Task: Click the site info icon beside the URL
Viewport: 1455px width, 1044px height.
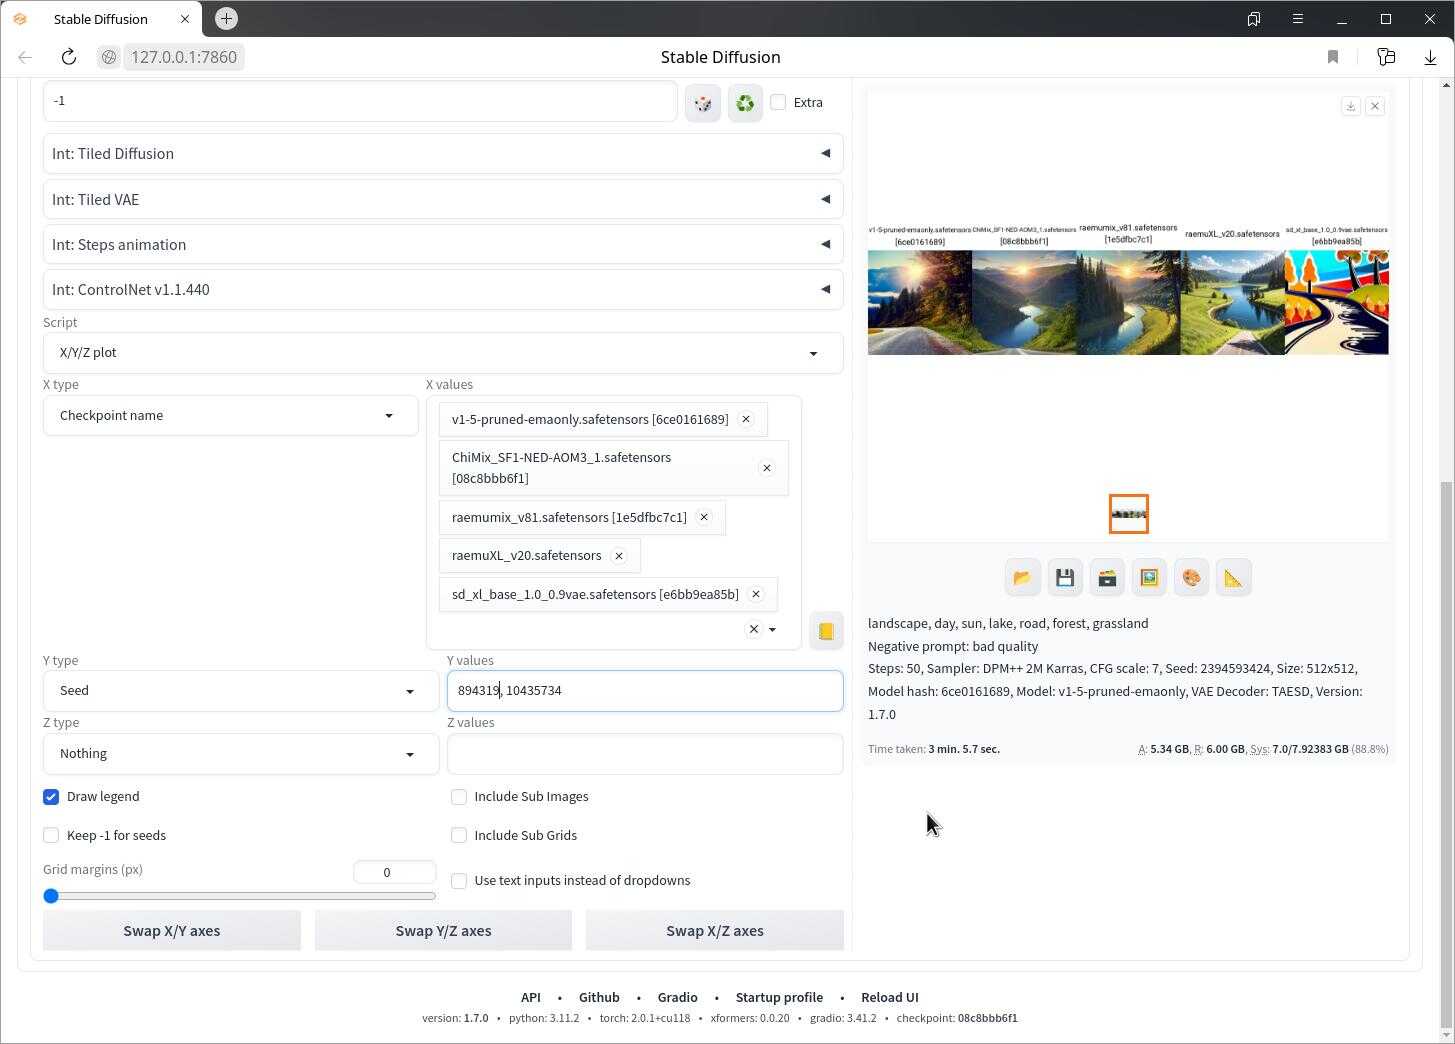Action: click(109, 57)
